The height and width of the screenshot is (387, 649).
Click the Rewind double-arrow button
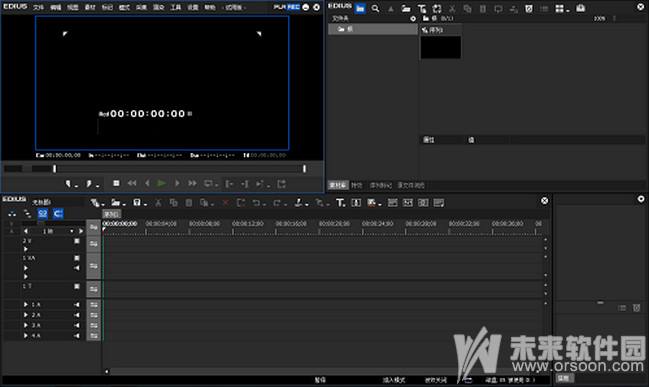132,183
